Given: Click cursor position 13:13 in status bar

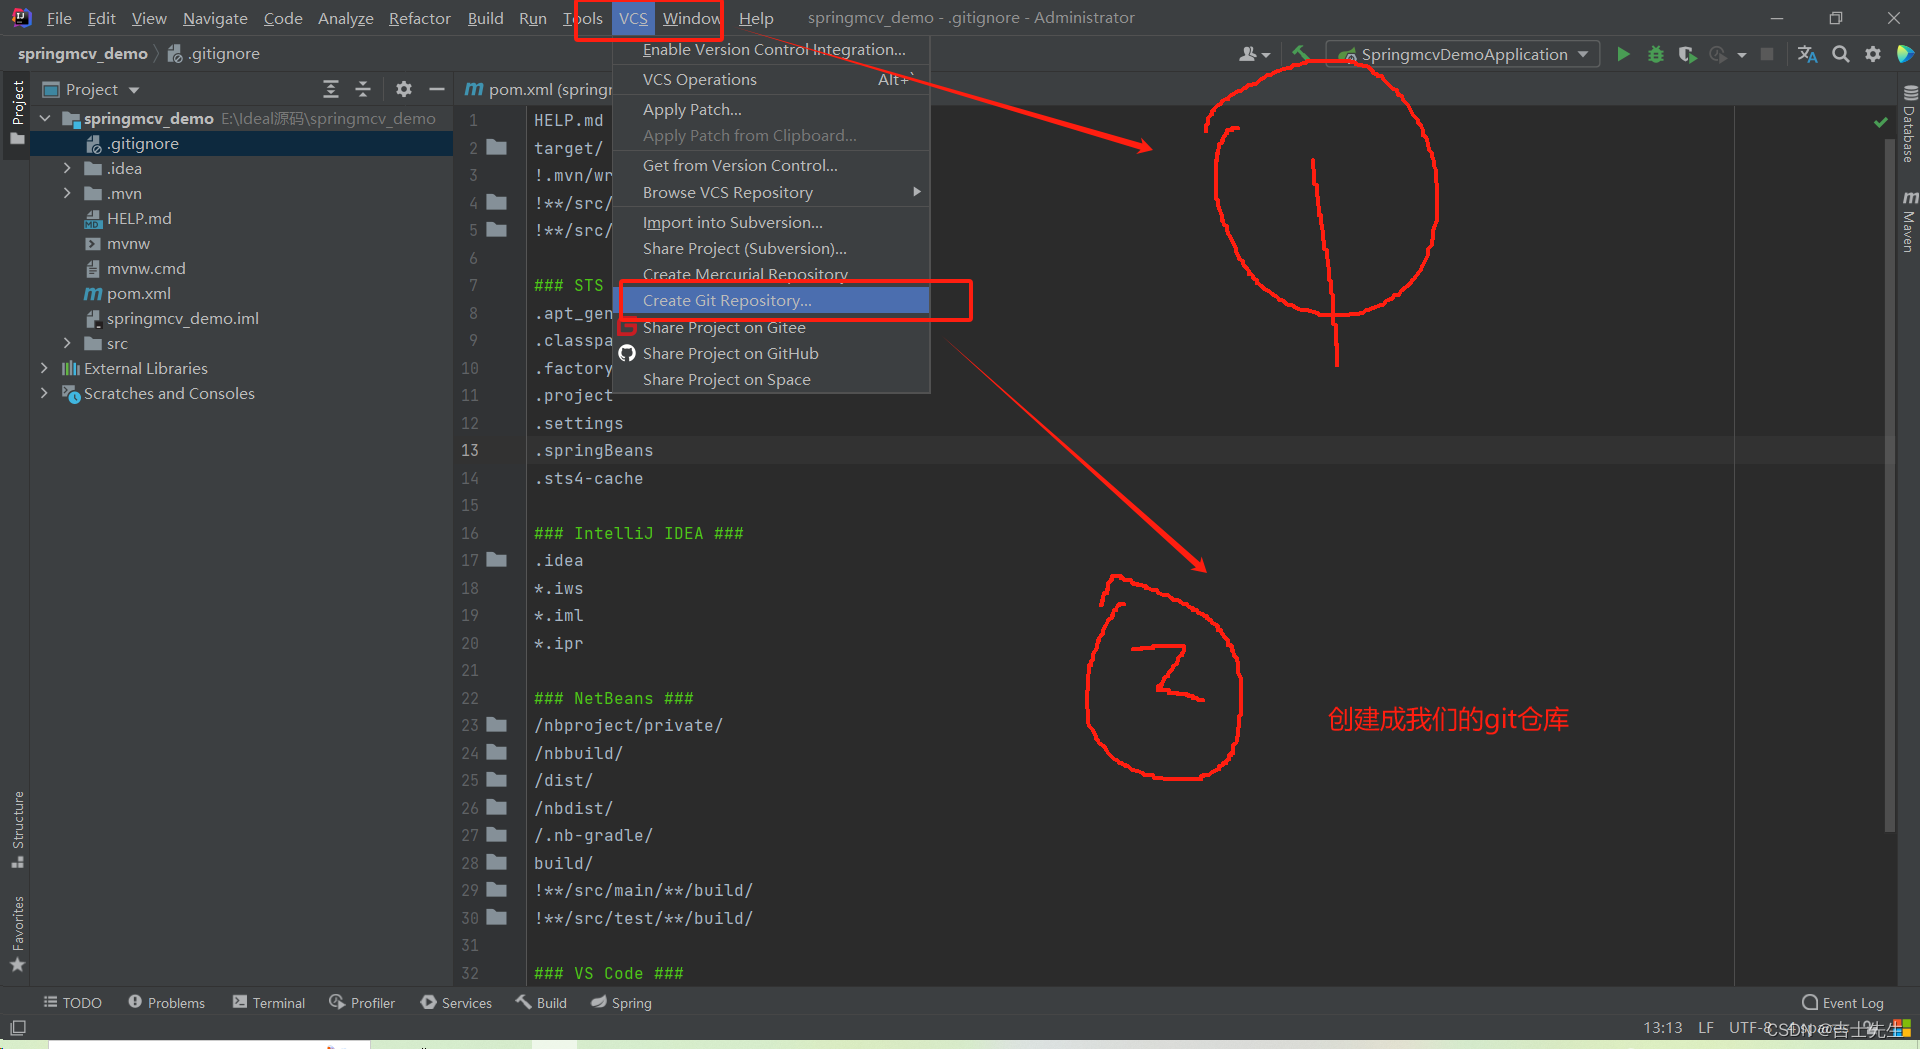Looking at the screenshot, I should tap(1662, 1027).
